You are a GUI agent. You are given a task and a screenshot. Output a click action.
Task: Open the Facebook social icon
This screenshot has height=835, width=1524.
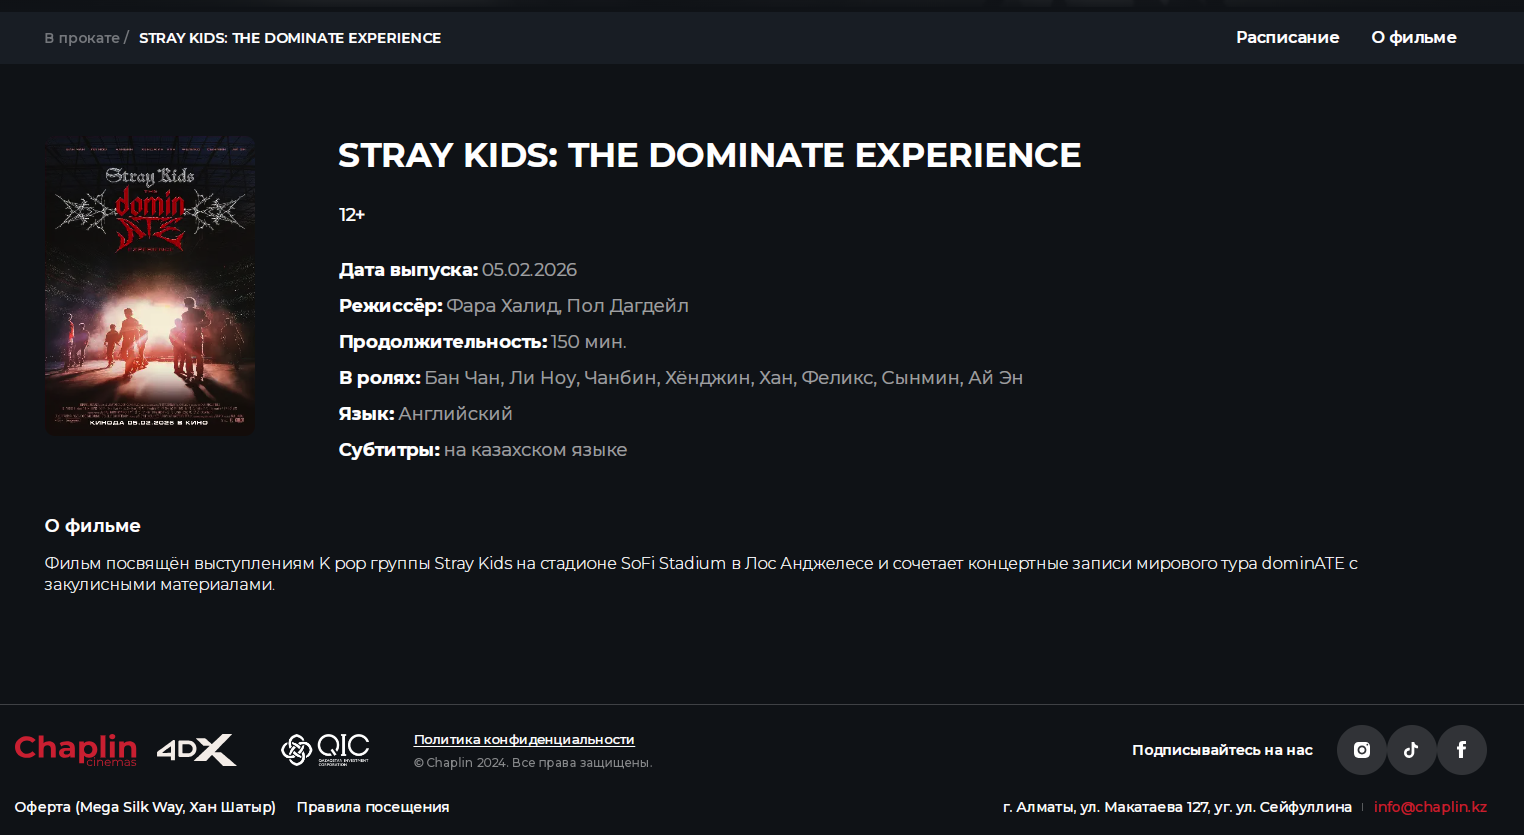[x=1461, y=750]
